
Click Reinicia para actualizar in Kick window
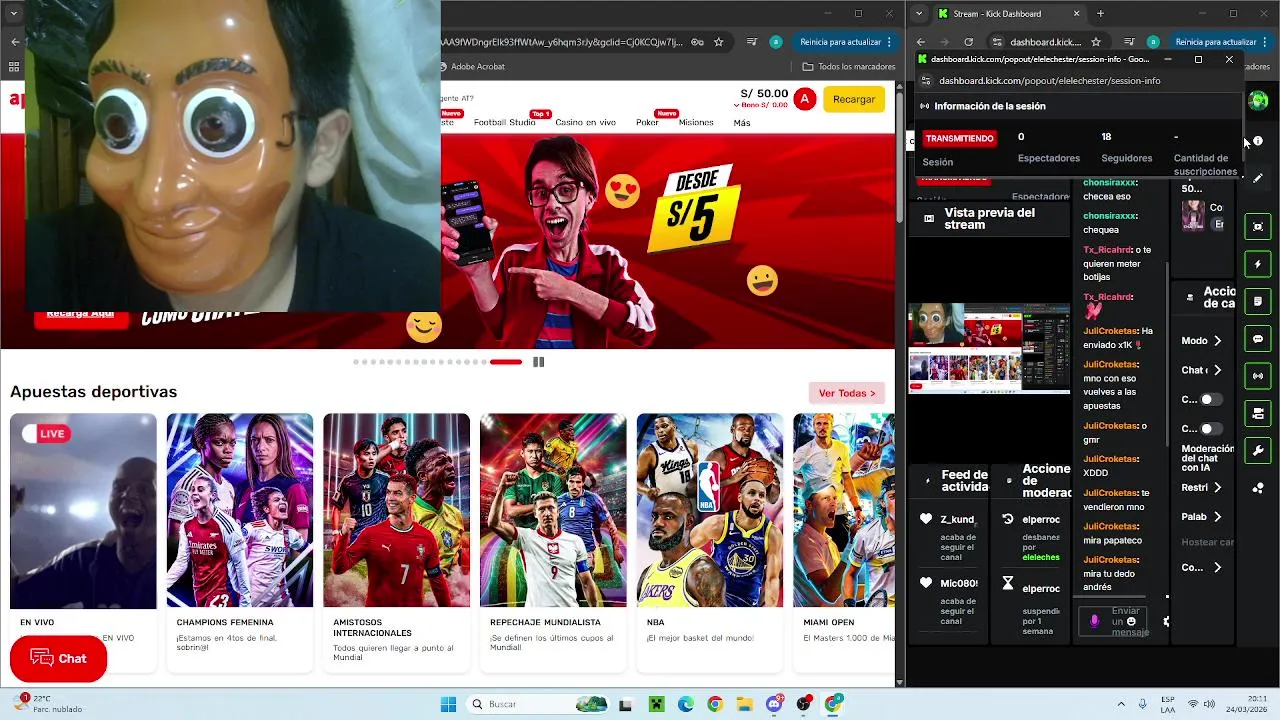click(x=1215, y=42)
